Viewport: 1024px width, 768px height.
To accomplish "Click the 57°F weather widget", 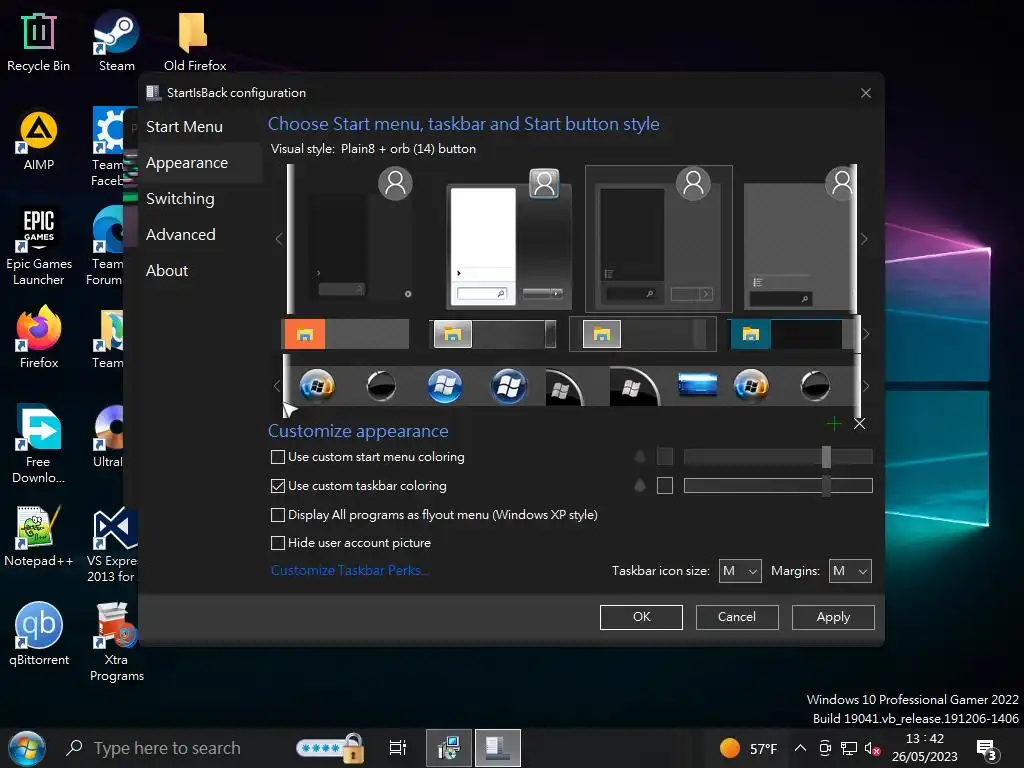I will [748, 748].
